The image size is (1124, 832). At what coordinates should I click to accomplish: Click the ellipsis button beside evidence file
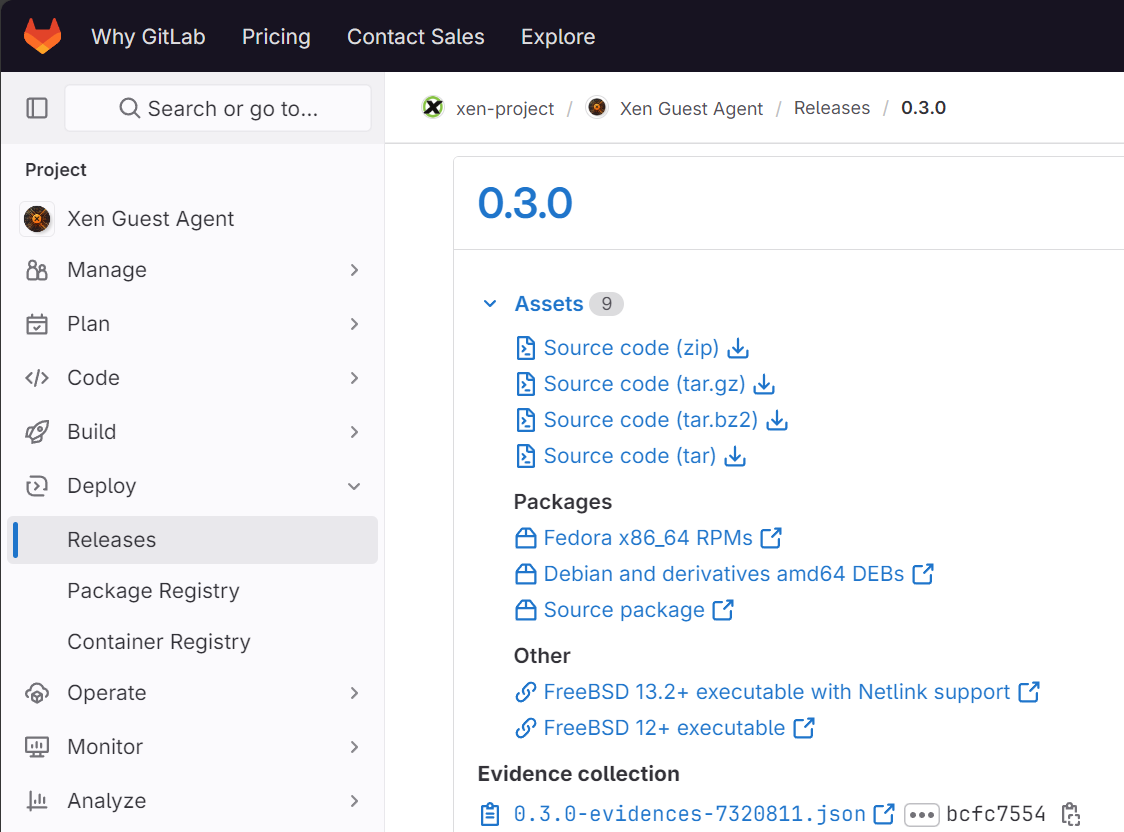(921, 814)
